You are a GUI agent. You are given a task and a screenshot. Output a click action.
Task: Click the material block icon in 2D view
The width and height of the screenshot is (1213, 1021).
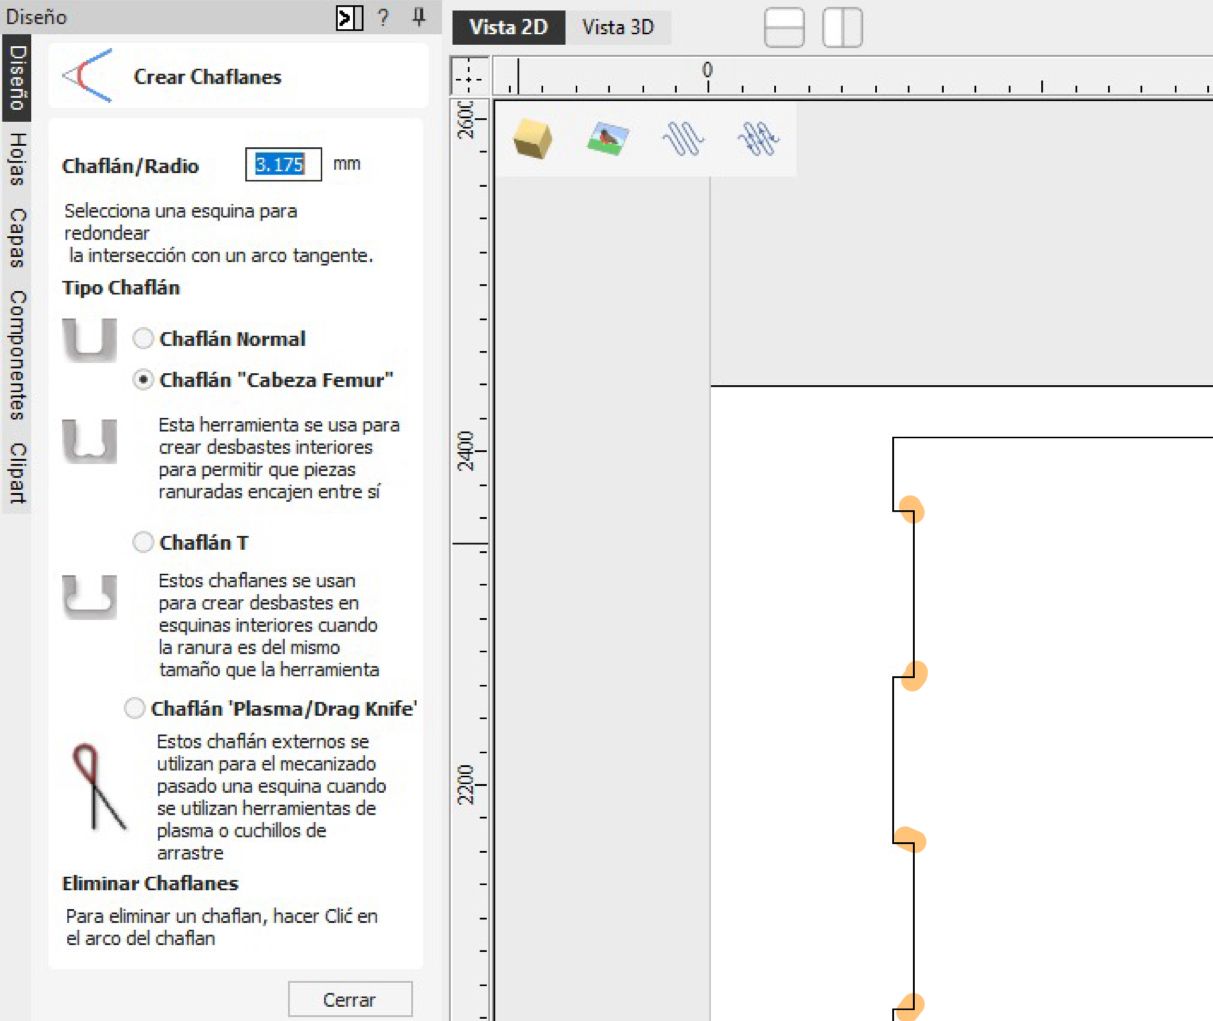[x=533, y=139]
